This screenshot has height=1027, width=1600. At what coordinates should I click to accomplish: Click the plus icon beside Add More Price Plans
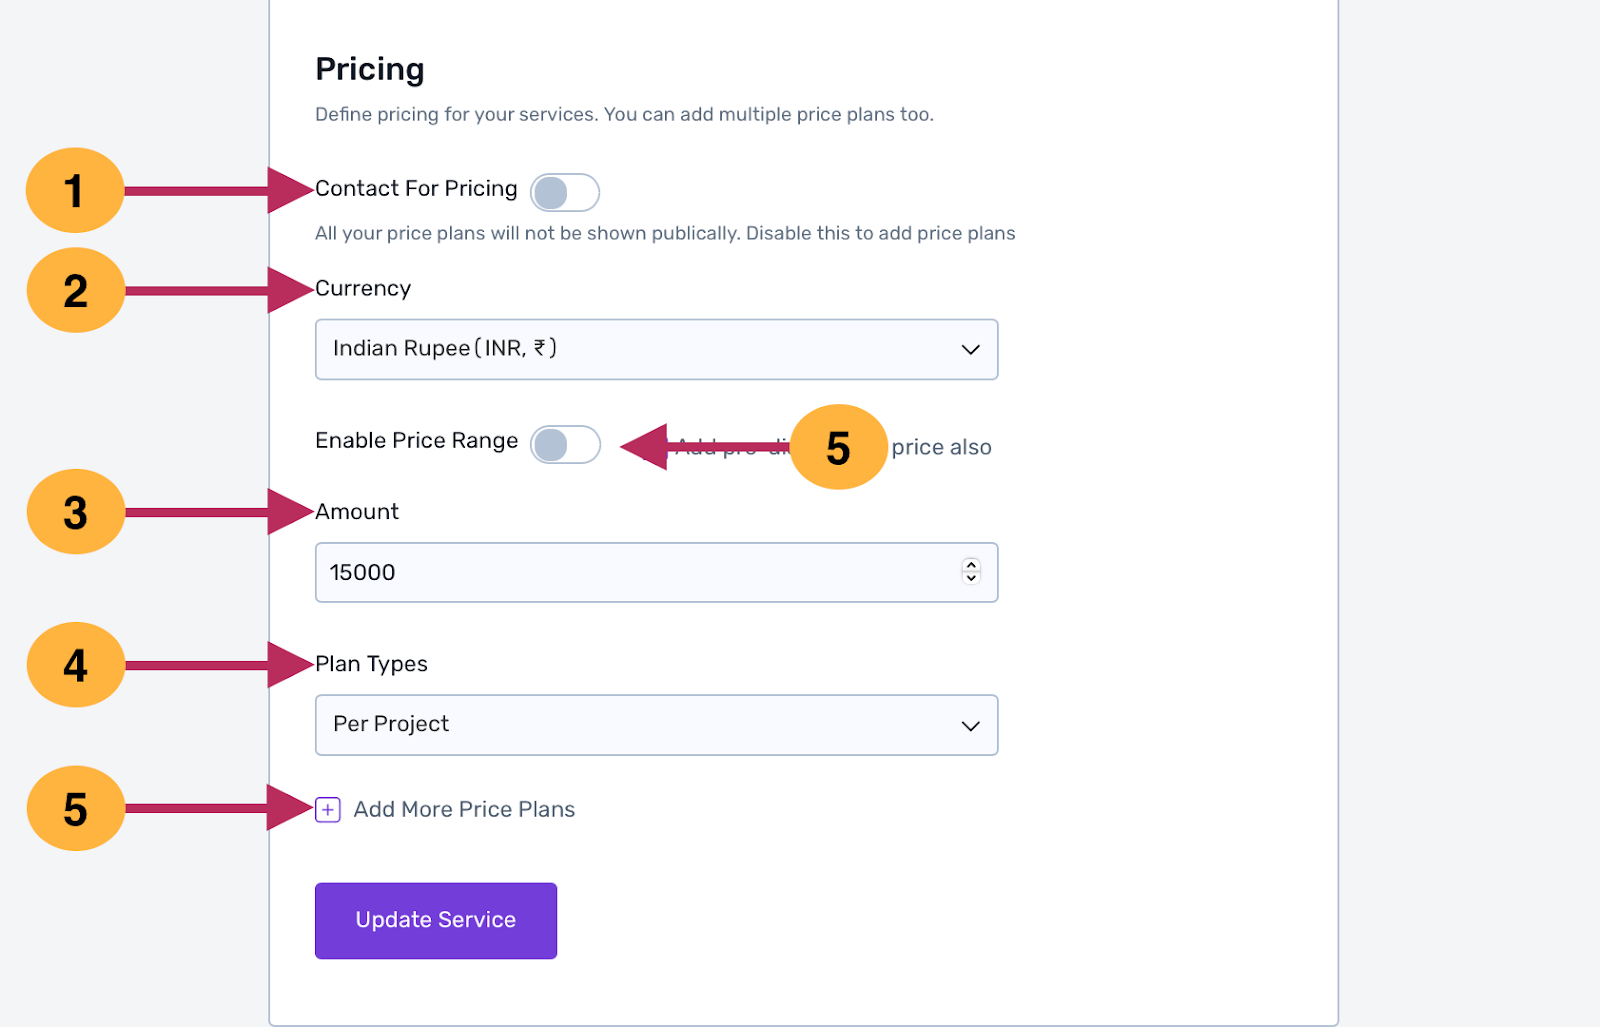coord(328,809)
